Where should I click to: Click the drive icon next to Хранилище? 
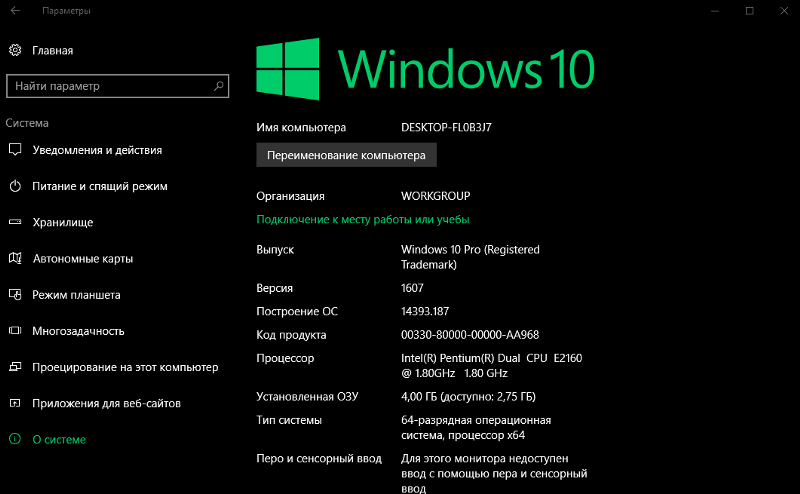tap(15, 222)
